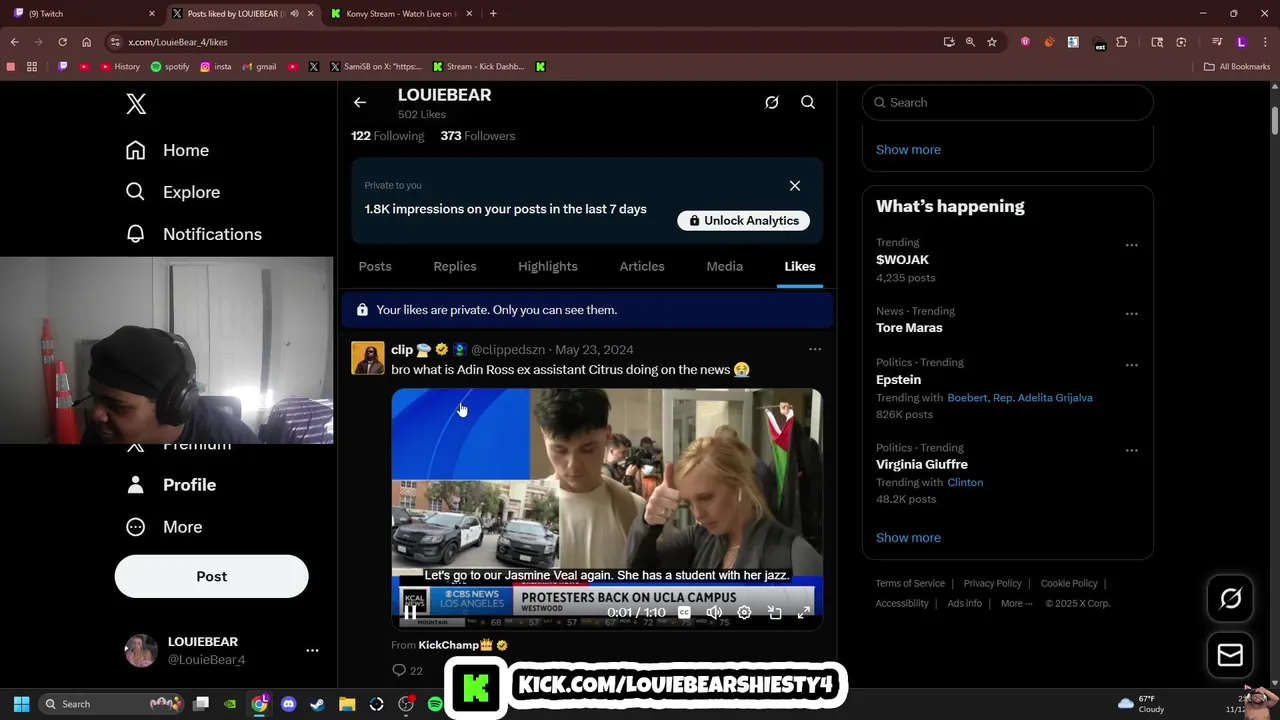1280x720 pixels.
Task: Open the 122 Following list
Action: [388, 136]
